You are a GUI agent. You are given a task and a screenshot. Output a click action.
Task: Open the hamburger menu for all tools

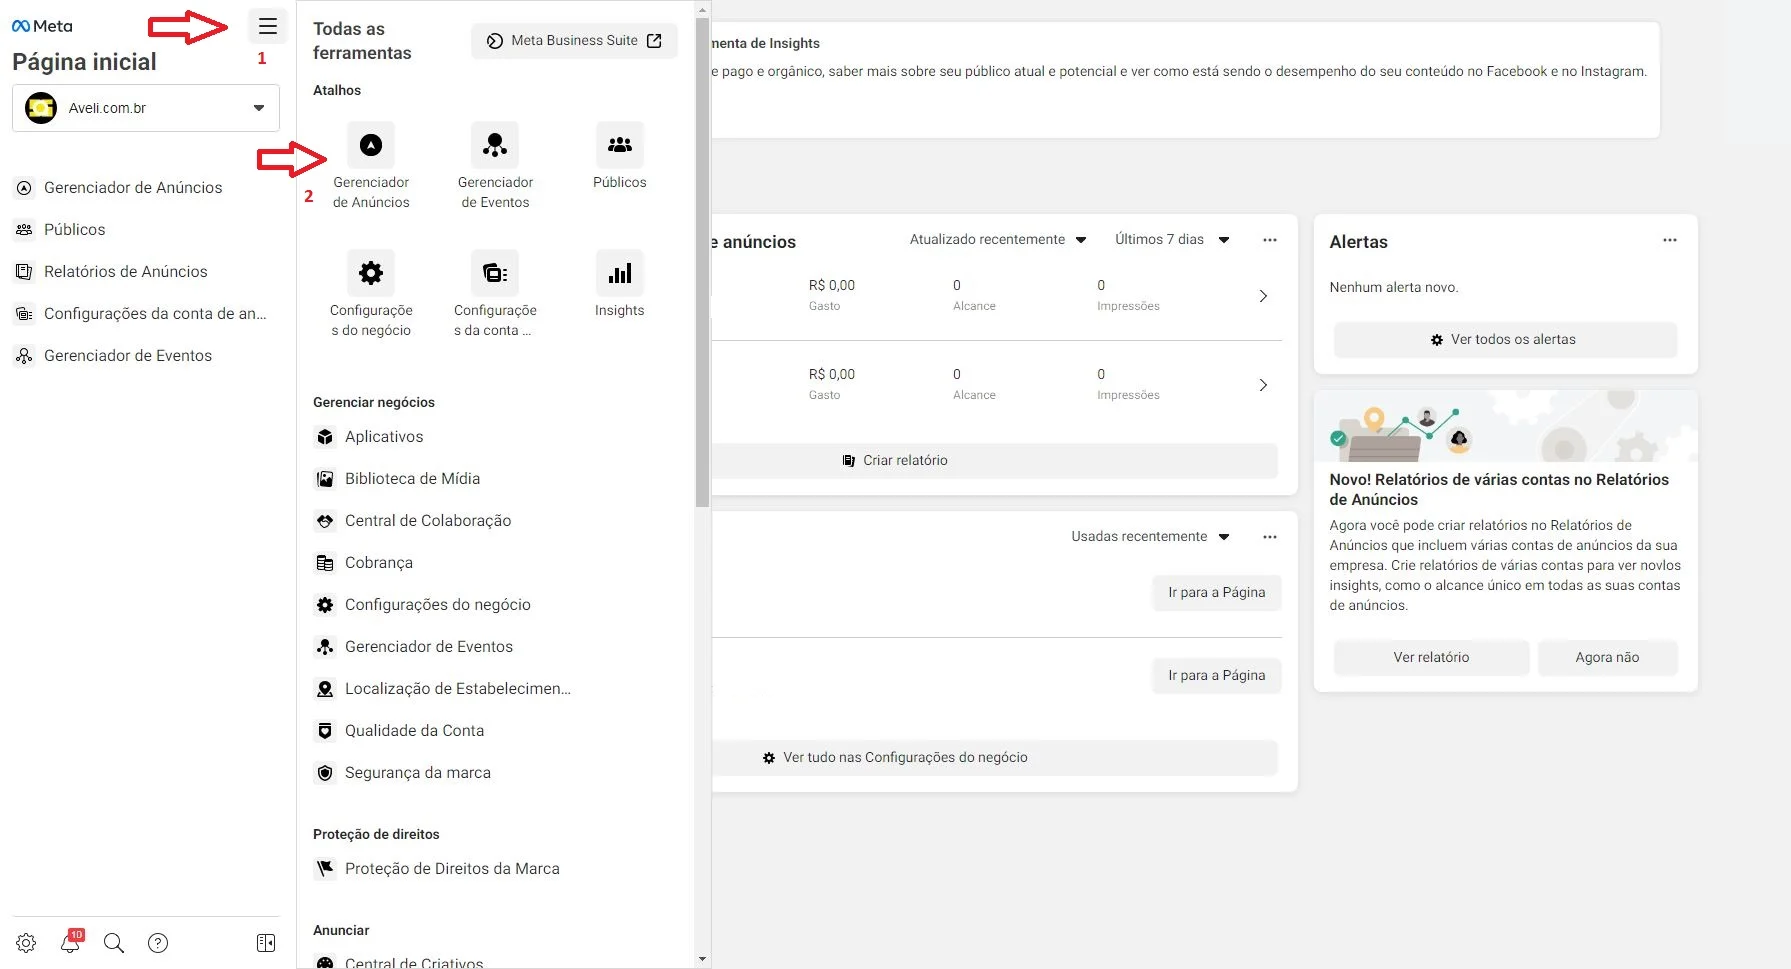coord(267,26)
